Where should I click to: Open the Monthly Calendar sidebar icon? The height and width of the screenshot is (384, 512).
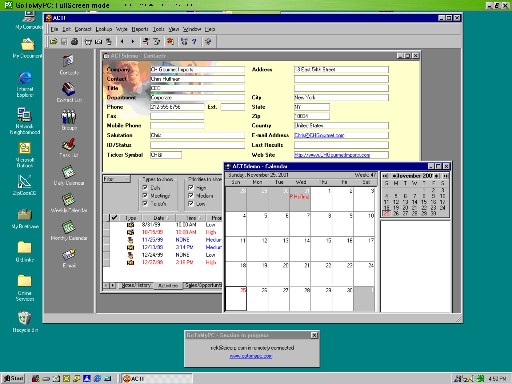click(69, 230)
